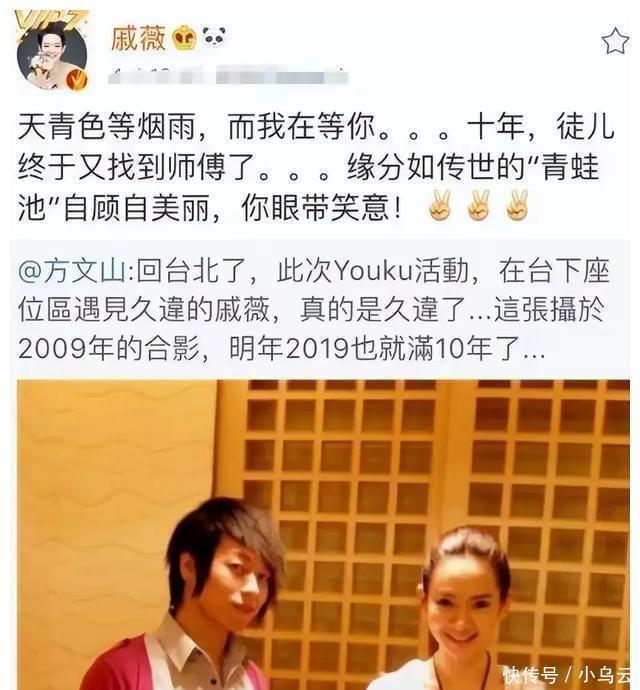
Task: Open the reposted 2009 group photo
Action: tap(324, 535)
